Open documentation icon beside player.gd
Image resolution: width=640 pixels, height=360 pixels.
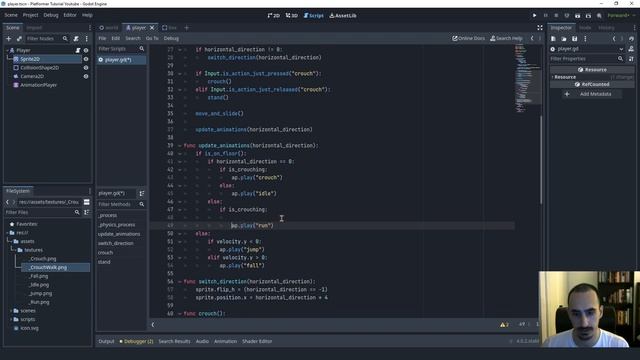click(631, 49)
